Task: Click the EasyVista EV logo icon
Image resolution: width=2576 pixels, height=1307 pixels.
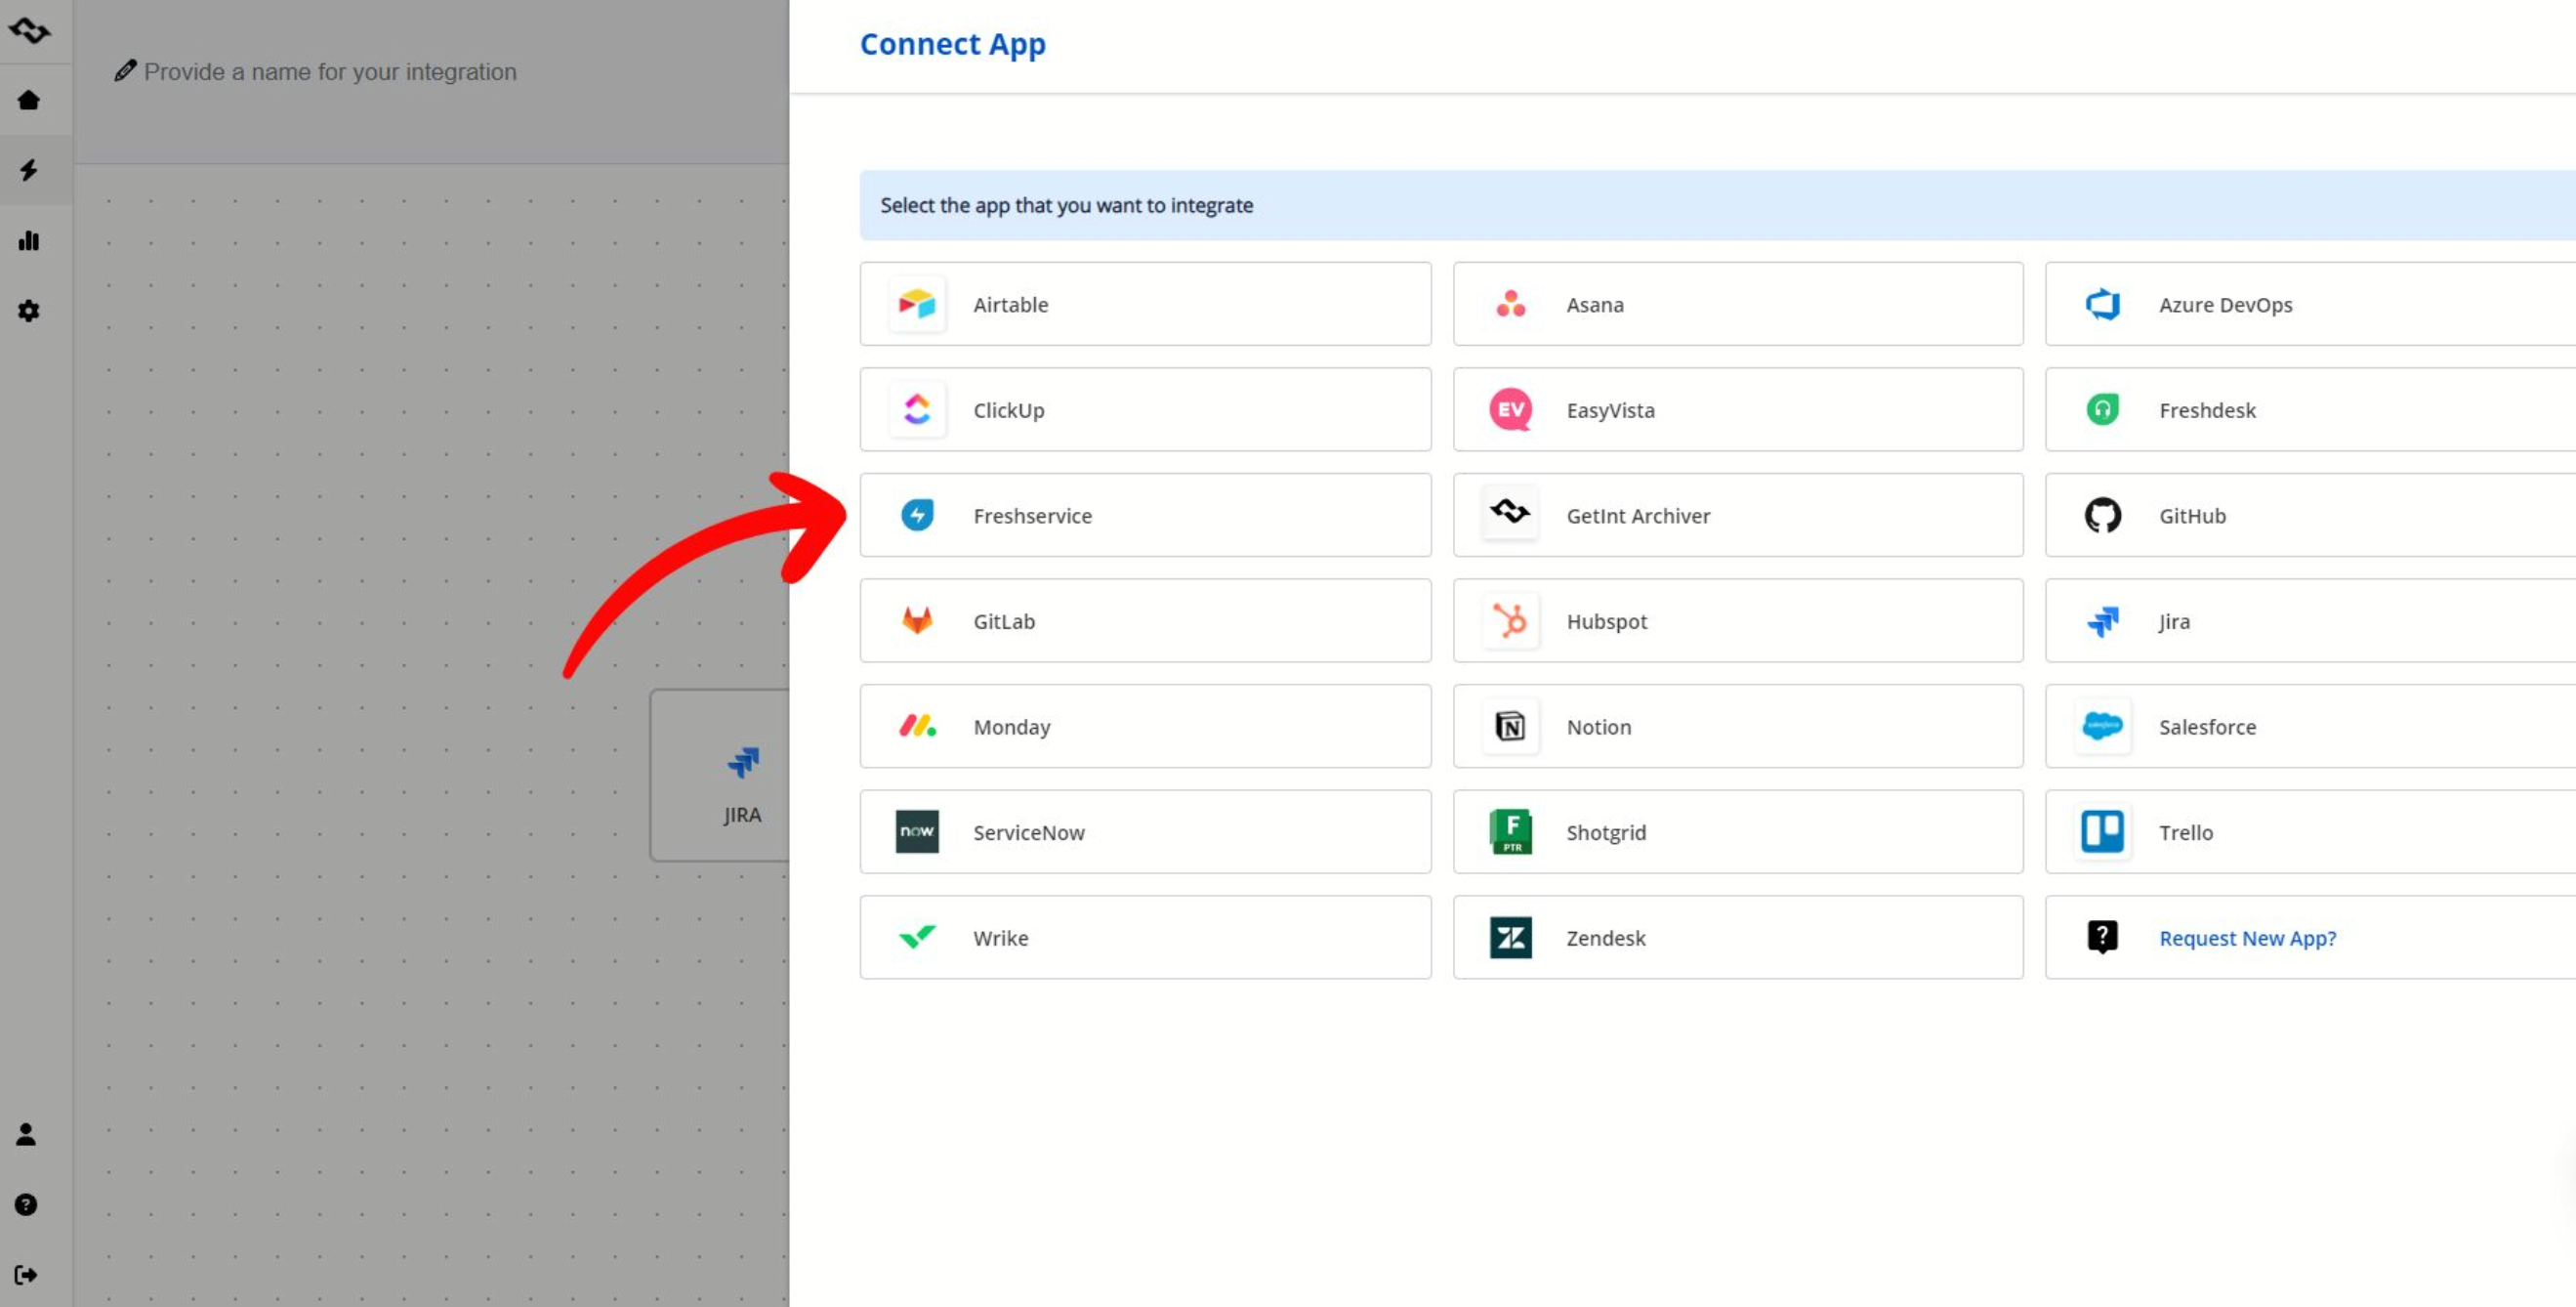Action: [1510, 409]
